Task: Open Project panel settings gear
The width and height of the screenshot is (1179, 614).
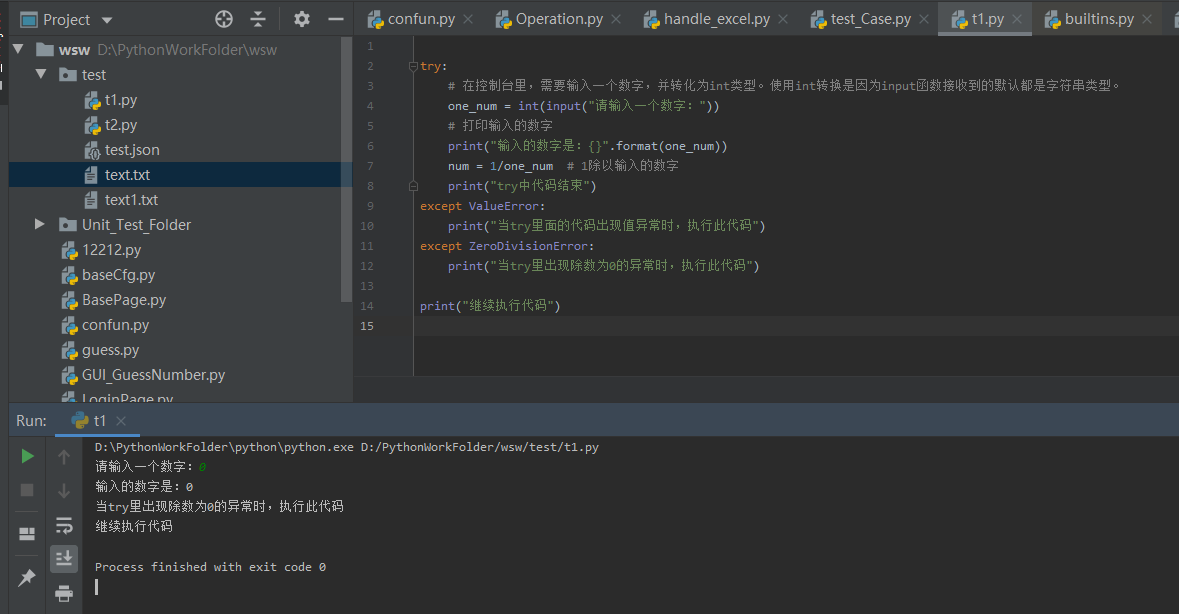Action: click(x=302, y=20)
